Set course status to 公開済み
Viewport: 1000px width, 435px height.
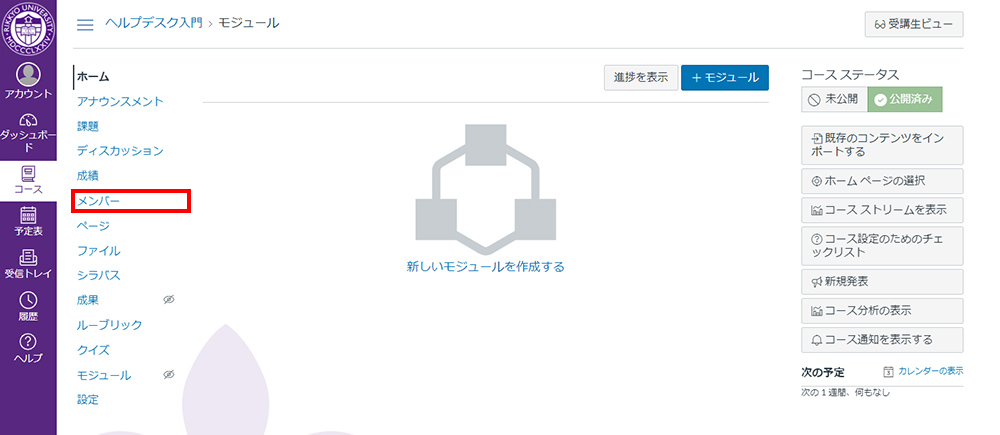click(x=904, y=100)
